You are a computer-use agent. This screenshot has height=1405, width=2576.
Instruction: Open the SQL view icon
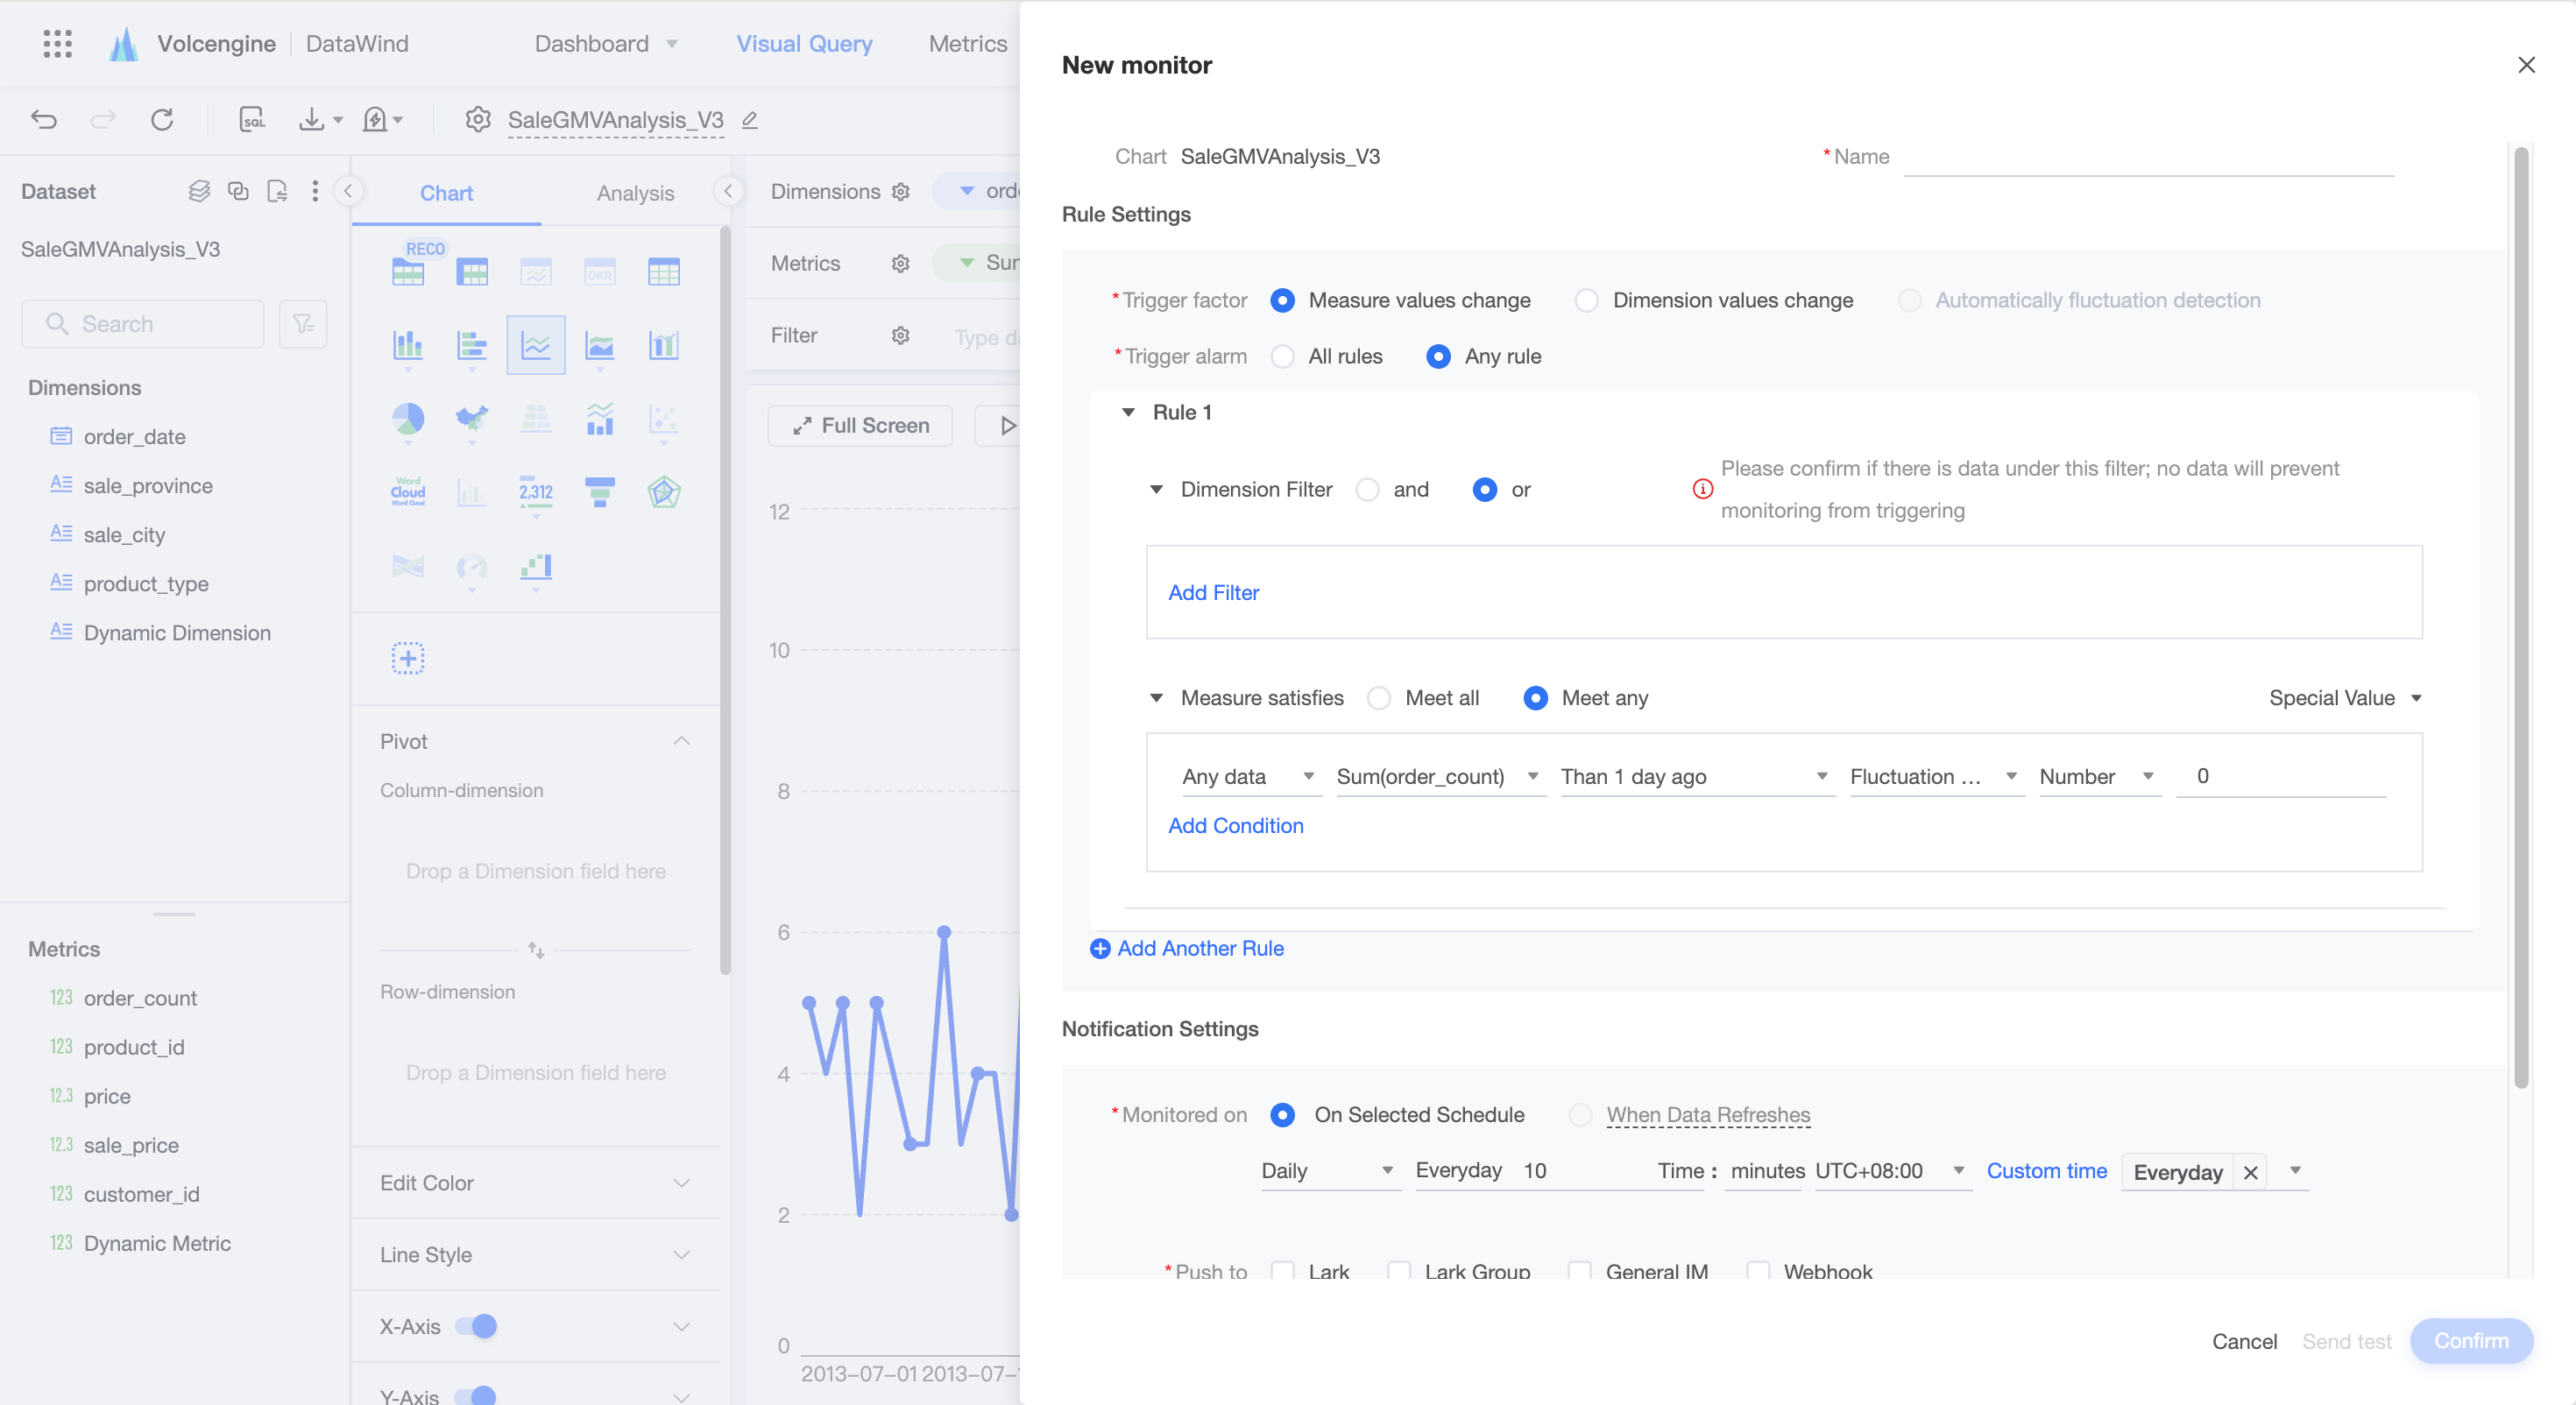[x=252, y=120]
